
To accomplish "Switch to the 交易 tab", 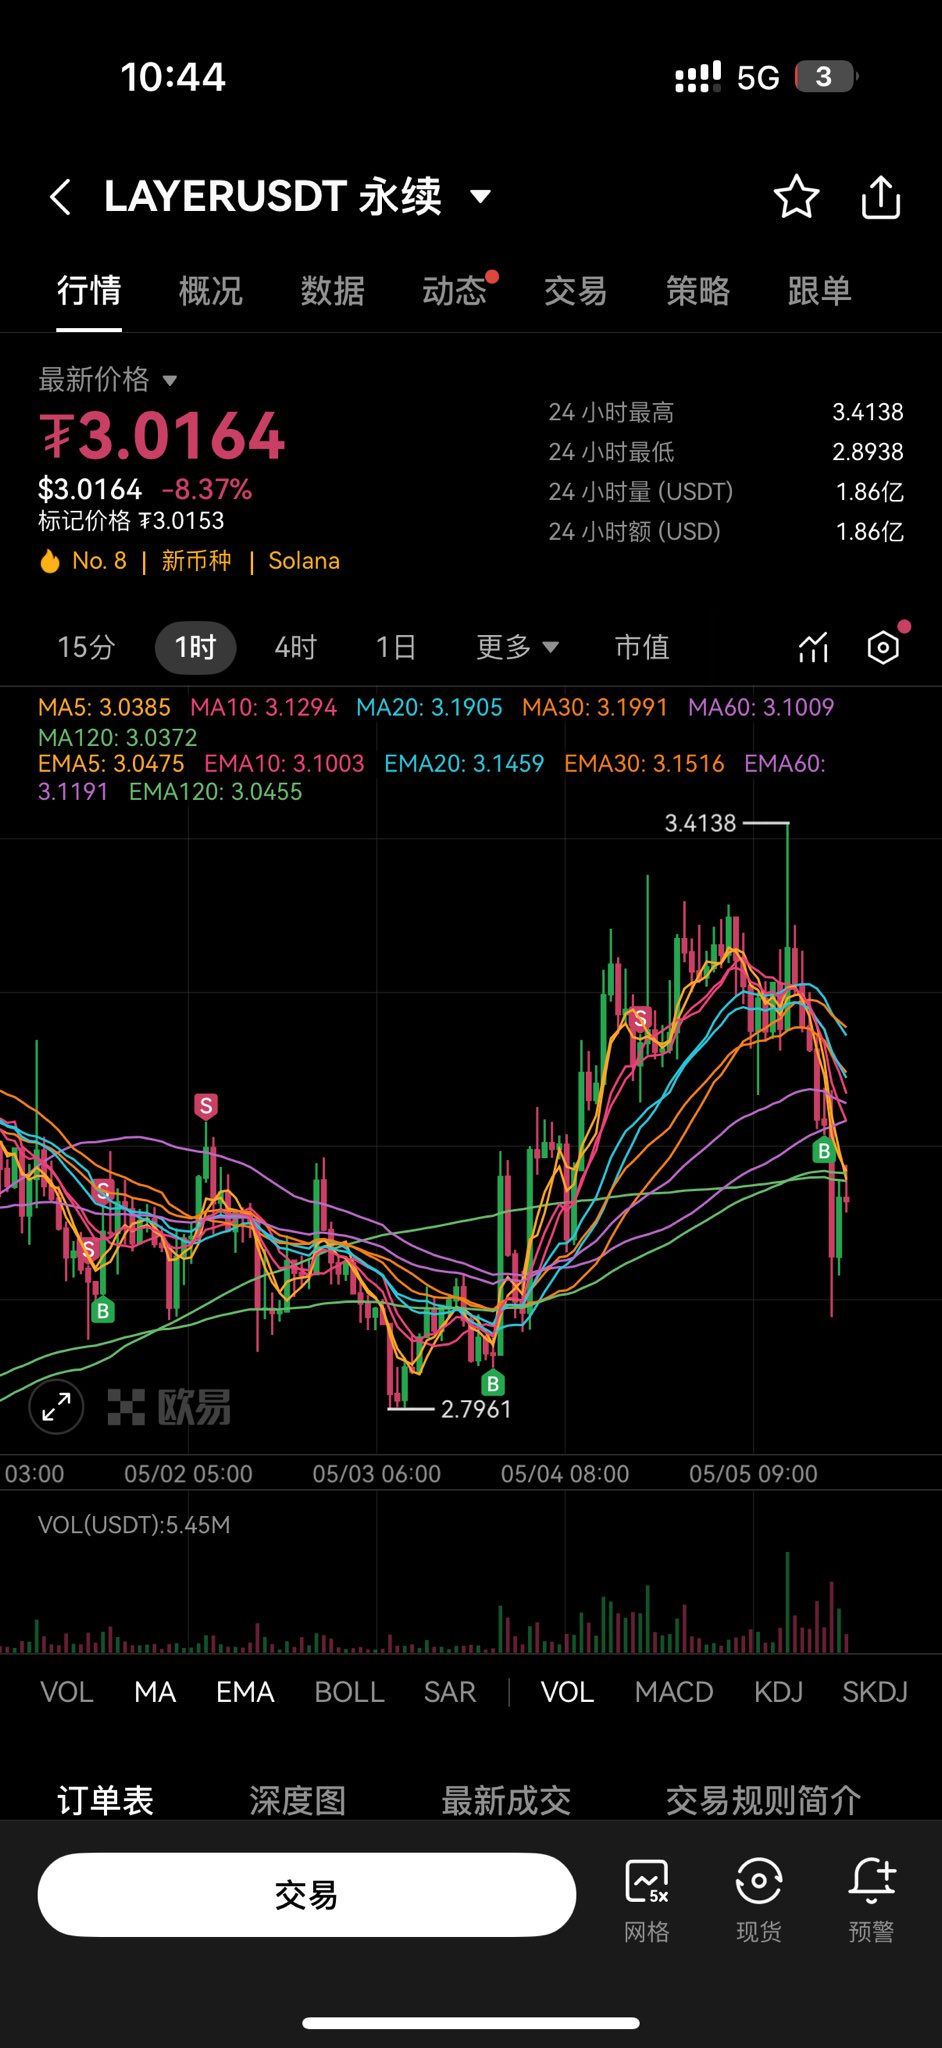I will coord(576,291).
